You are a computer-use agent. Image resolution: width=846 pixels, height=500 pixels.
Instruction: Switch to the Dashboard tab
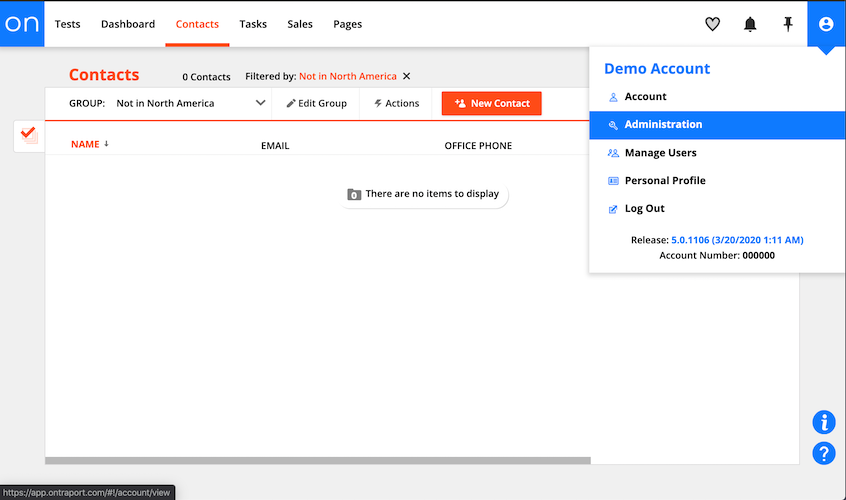click(x=128, y=24)
